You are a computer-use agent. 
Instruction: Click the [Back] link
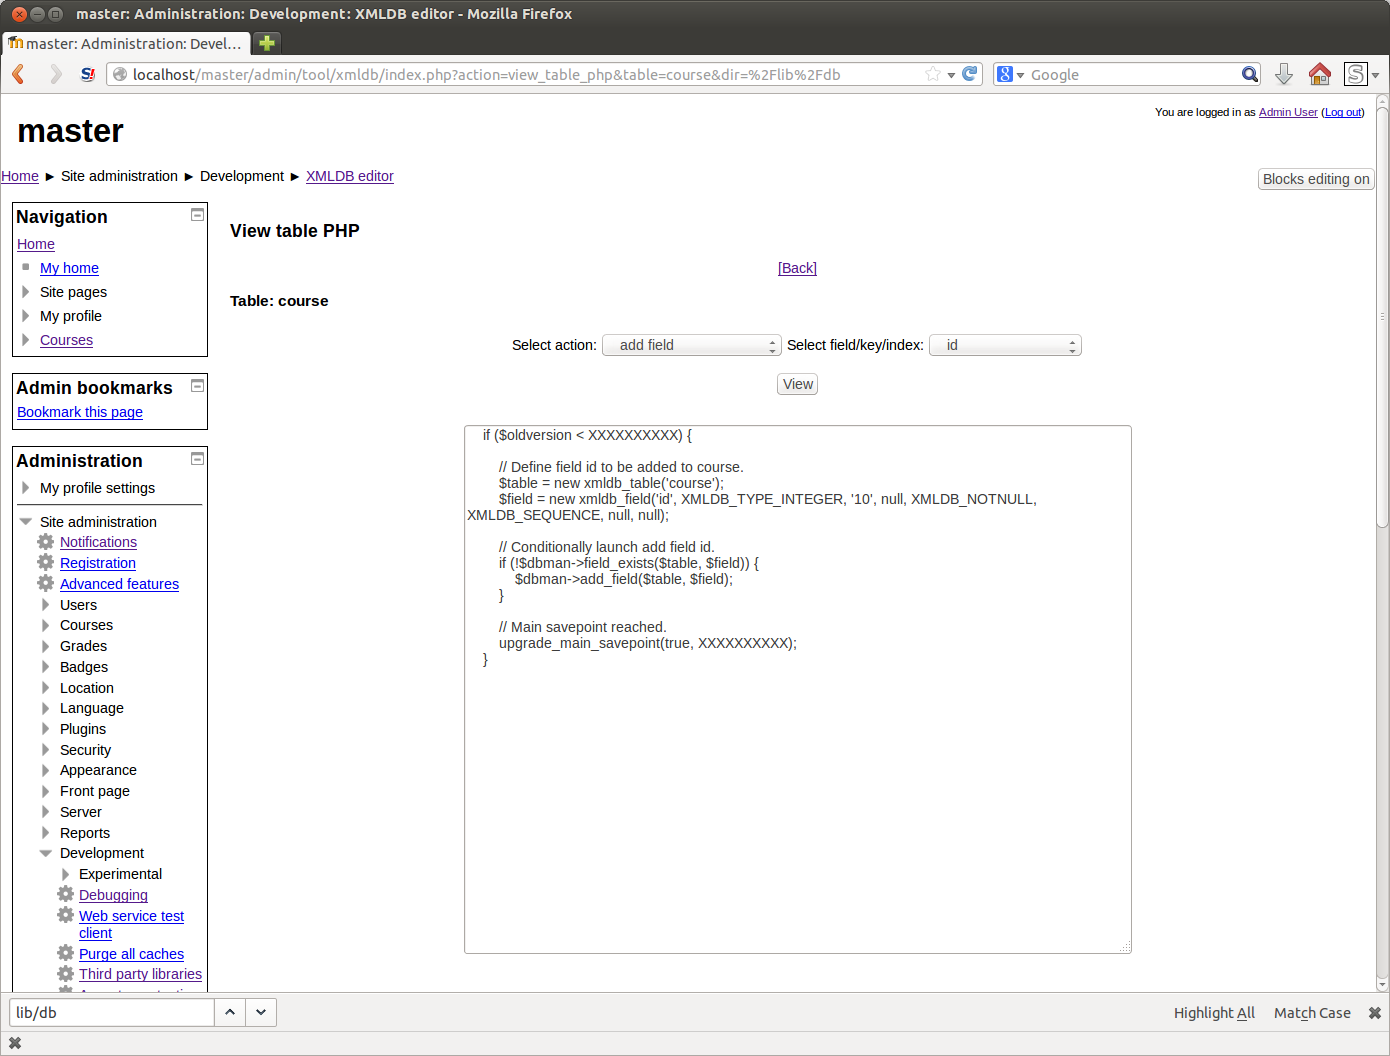(797, 268)
